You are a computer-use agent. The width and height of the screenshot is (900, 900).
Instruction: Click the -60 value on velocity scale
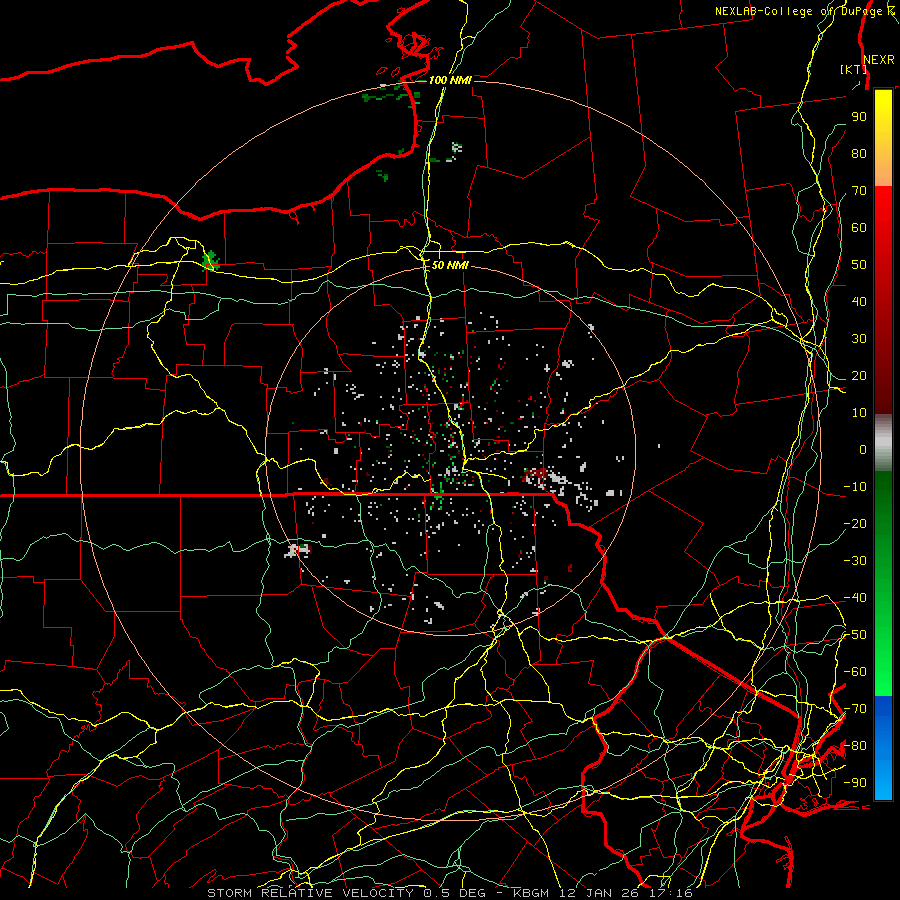point(855,672)
